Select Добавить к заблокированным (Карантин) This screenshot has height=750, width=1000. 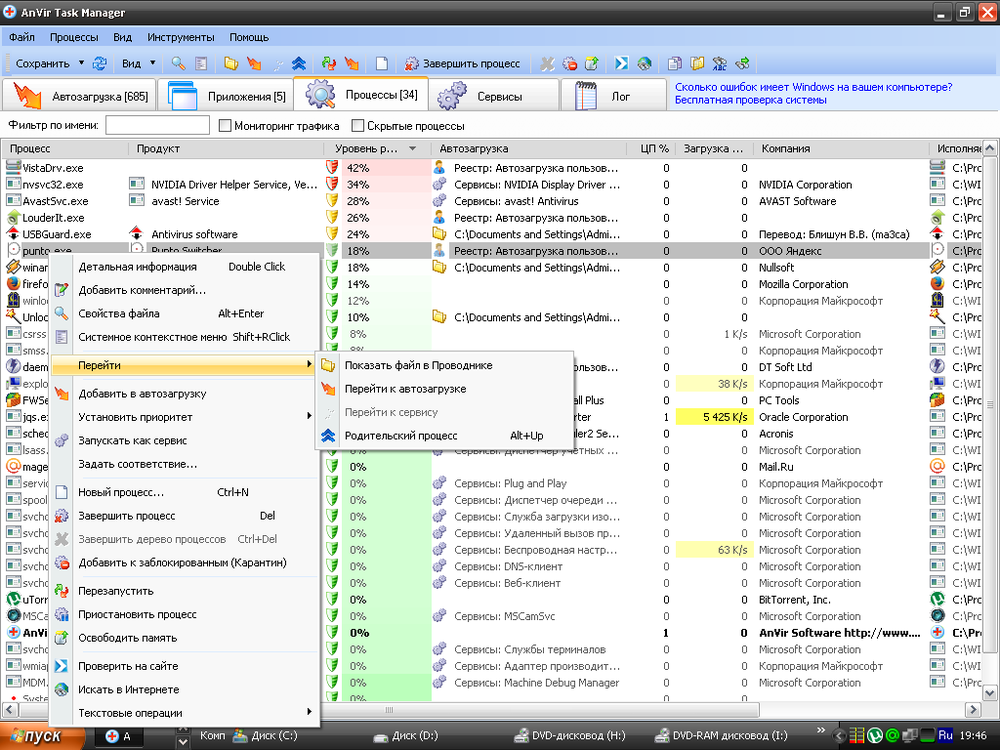(184, 562)
